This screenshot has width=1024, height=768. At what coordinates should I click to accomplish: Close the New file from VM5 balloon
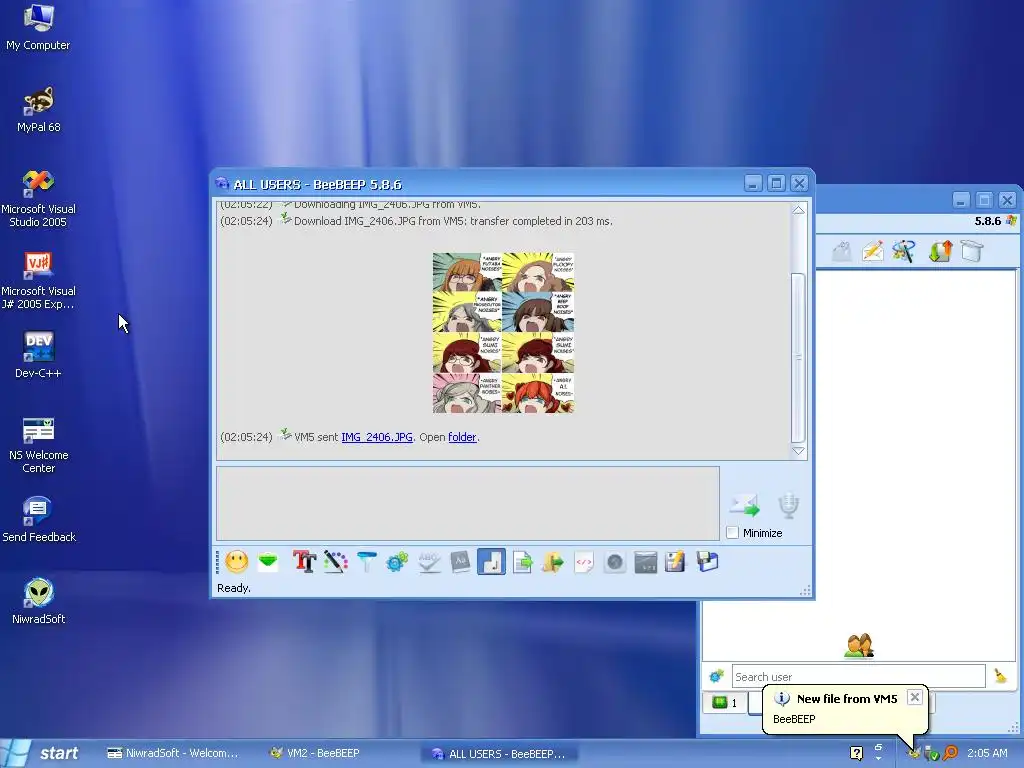point(915,697)
